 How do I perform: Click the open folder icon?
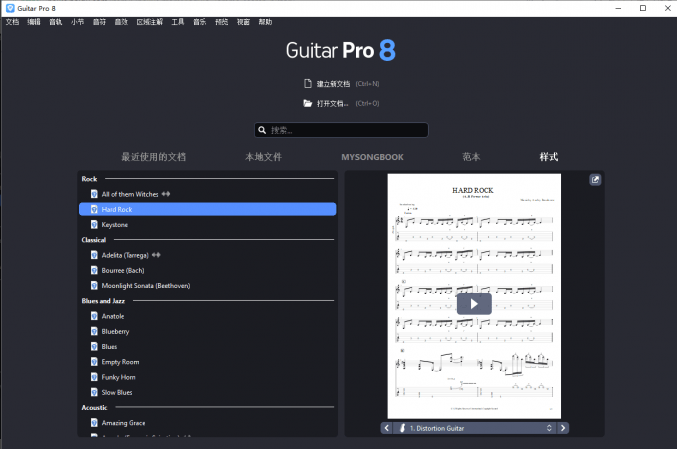(x=307, y=103)
